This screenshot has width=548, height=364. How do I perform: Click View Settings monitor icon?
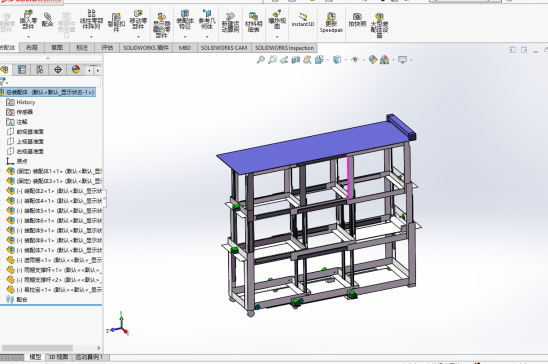coord(402,60)
